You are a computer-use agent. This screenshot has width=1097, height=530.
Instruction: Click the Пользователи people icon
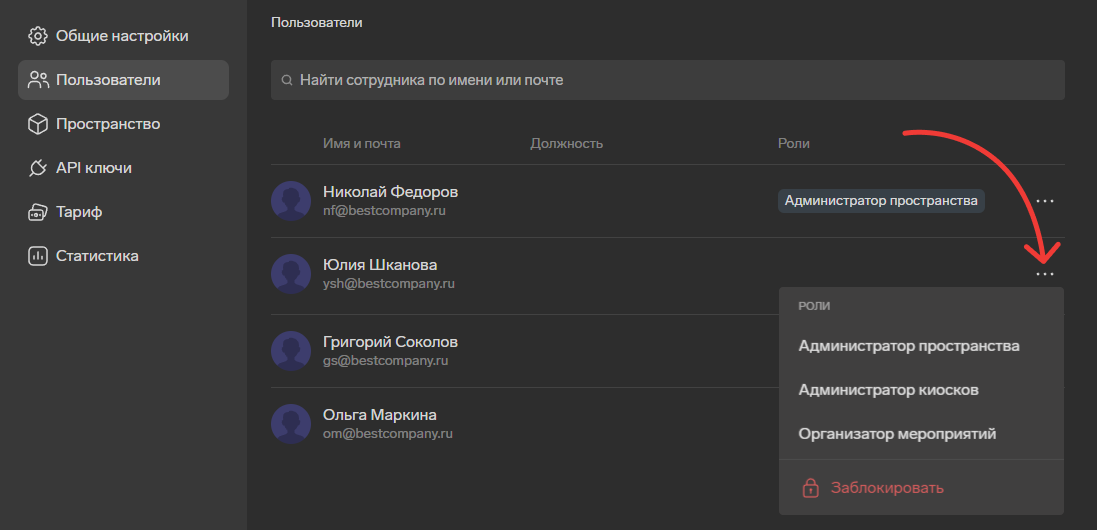pyautogui.click(x=37, y=80)
